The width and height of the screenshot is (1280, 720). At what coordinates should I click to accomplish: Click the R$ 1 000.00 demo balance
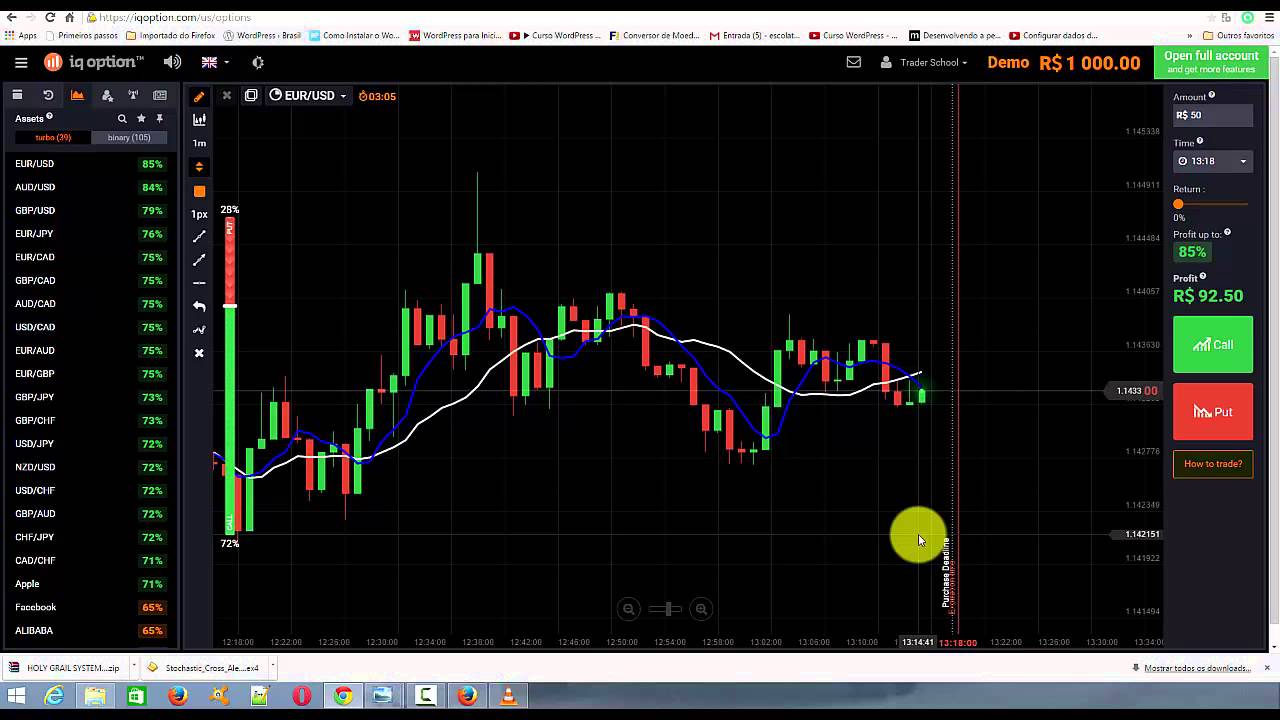point(1089,62)
